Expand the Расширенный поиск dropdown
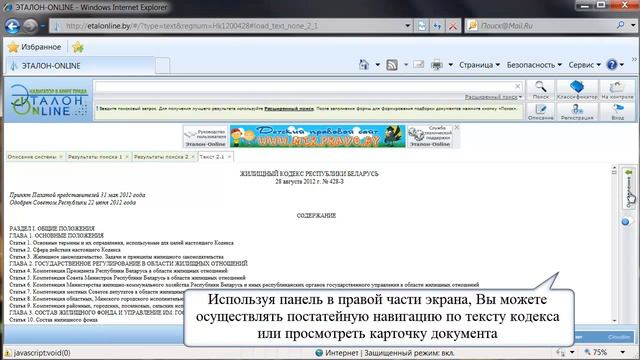640x360 pixels. [520, 97]
